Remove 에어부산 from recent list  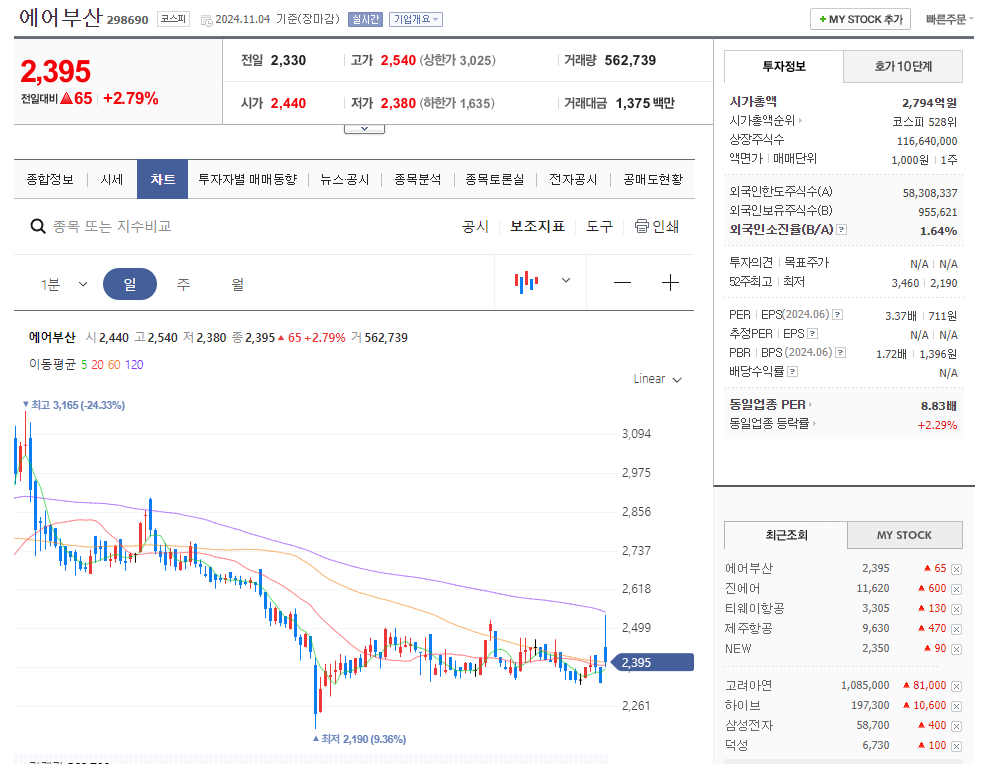point(956,569)
